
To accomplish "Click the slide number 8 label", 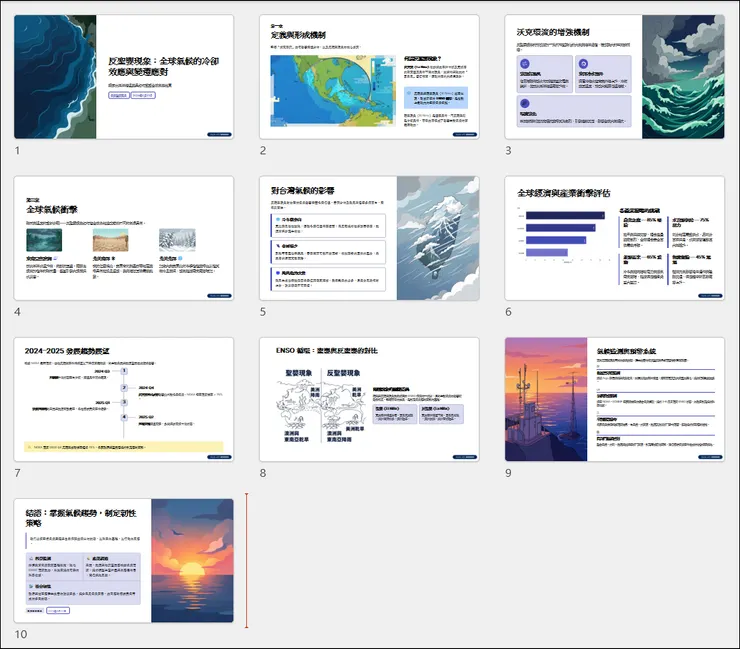I will tap(263, 473).
